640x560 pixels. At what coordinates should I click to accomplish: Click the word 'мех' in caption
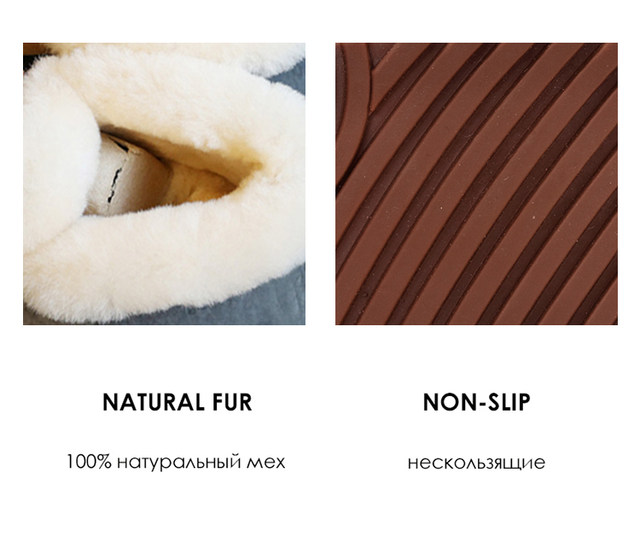[266, 463]
